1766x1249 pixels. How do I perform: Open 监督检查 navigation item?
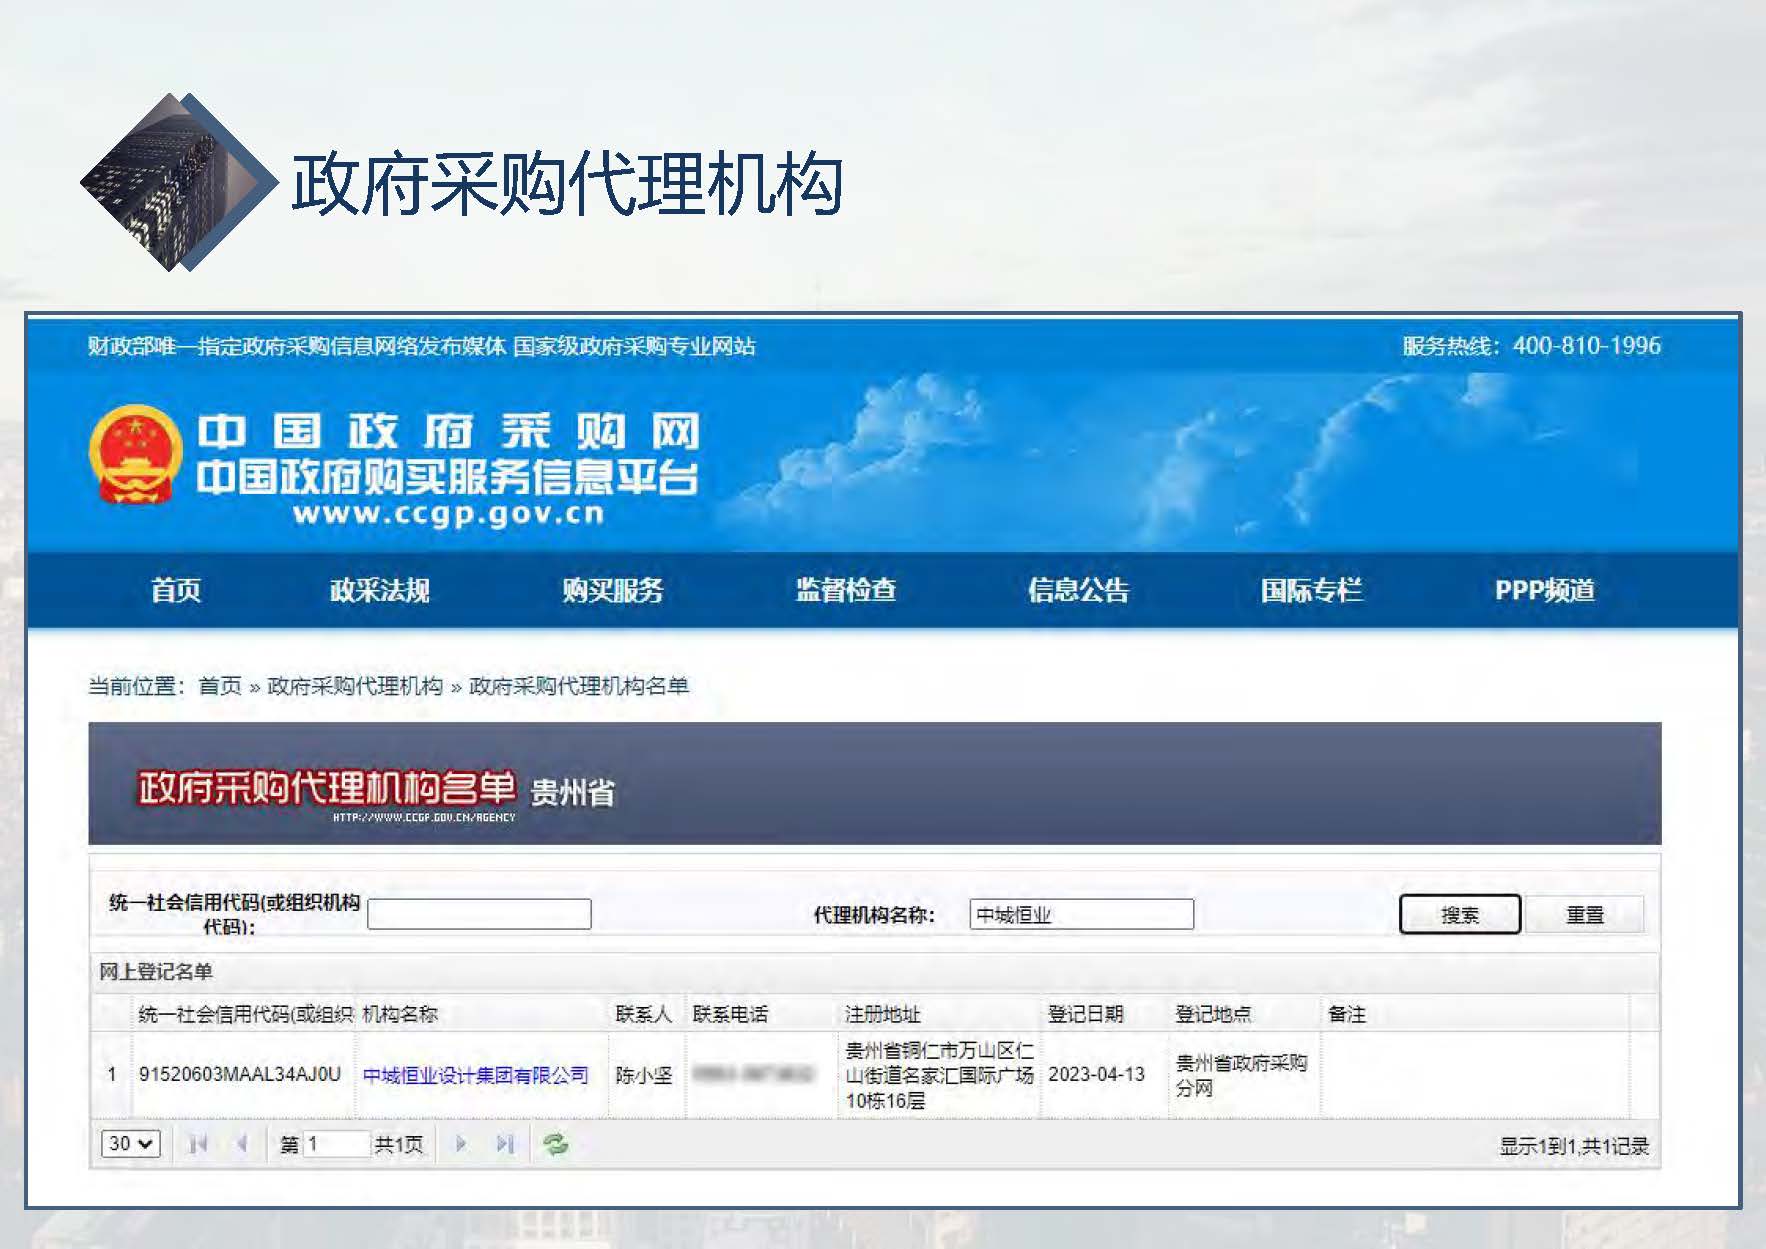846,590
